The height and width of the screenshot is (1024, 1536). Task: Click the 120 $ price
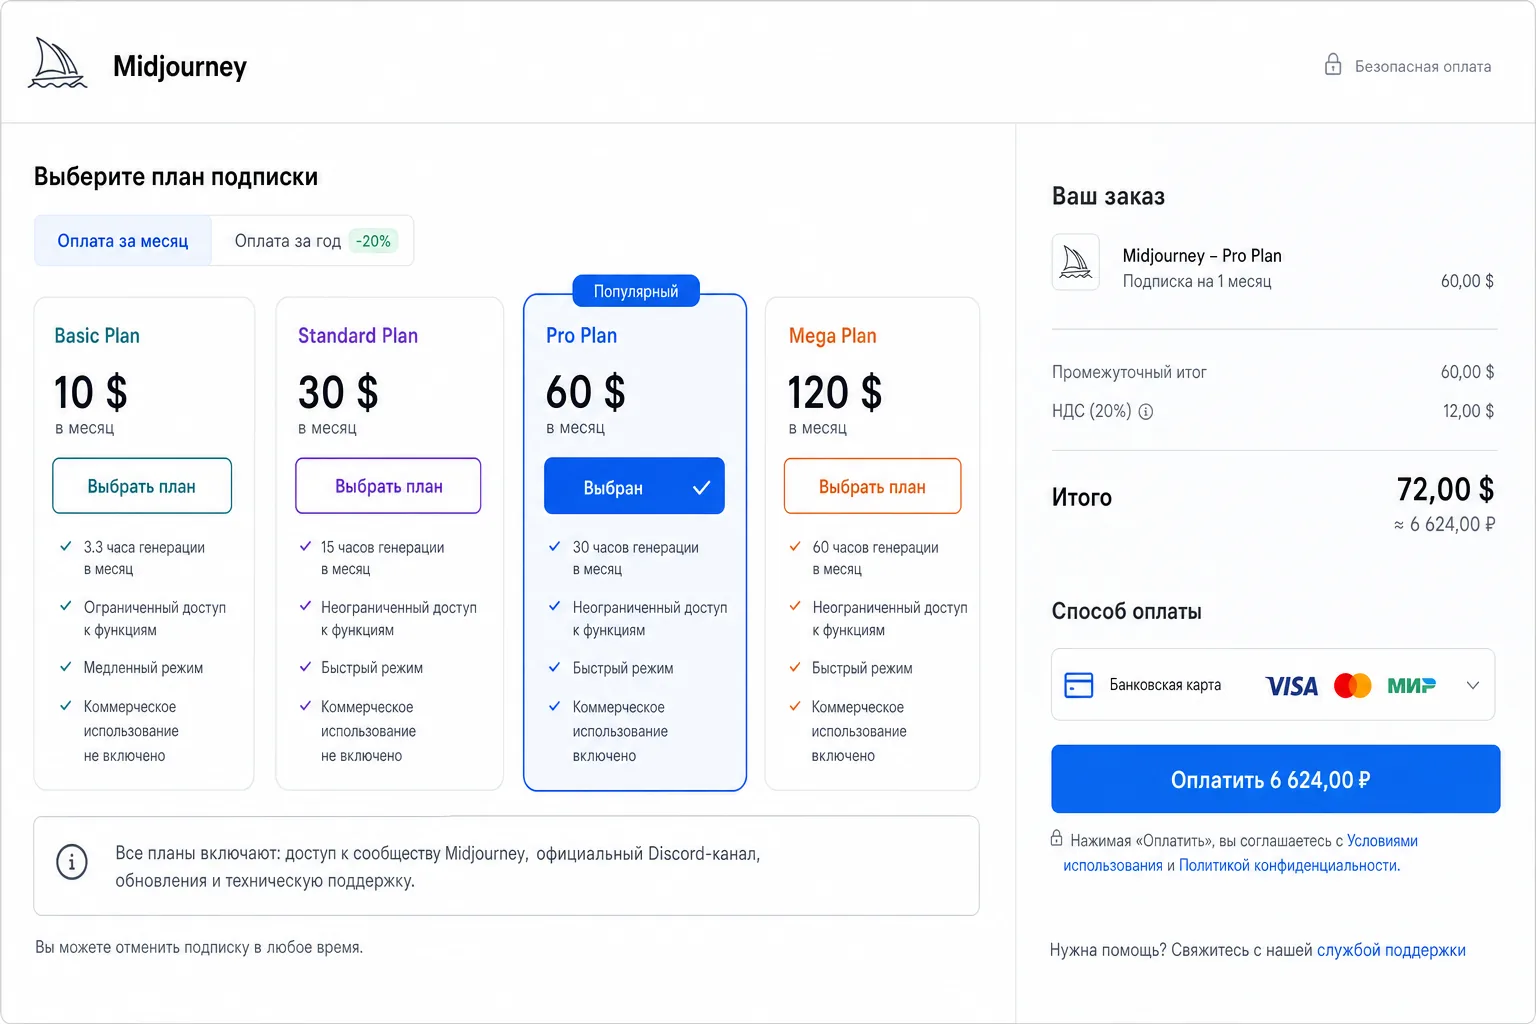[x=835, y=392]
